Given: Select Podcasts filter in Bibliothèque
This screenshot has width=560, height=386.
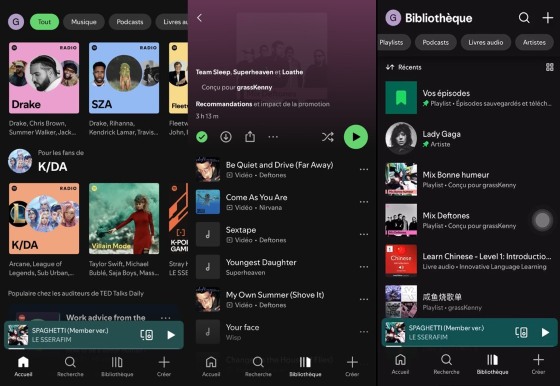Looking at the screenshot, I should 436,42.
